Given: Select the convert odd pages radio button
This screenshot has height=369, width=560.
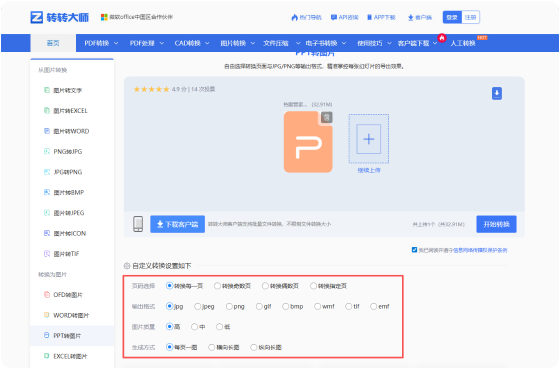Looking at the screenshot, I should [218, 286].
